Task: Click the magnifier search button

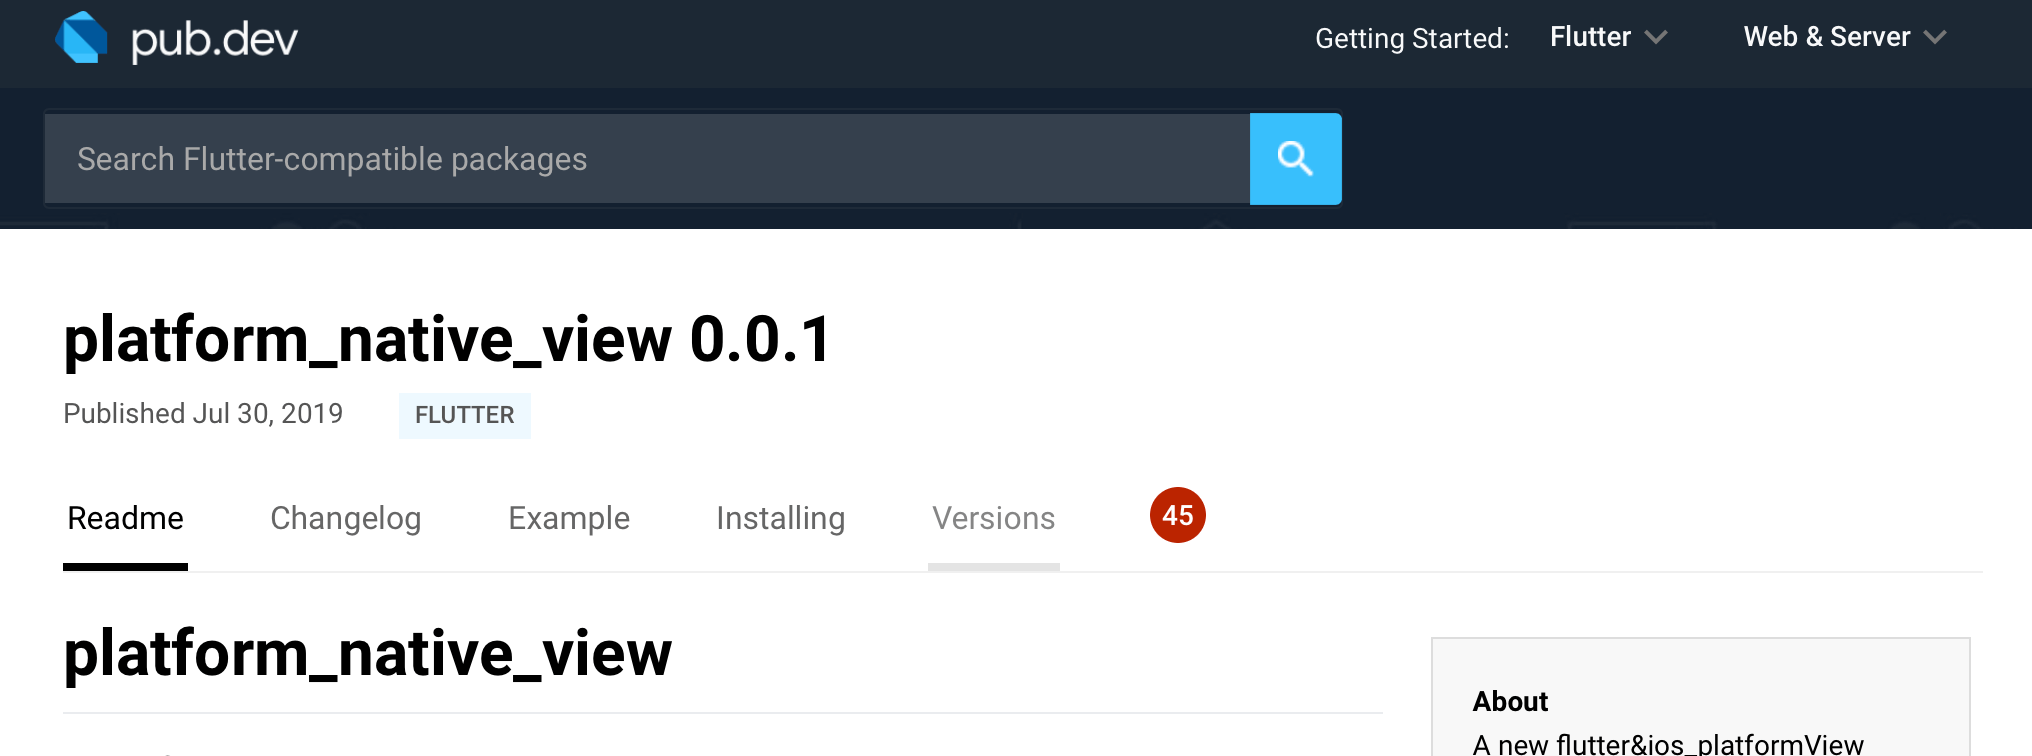Action: tap(1295, 159)
